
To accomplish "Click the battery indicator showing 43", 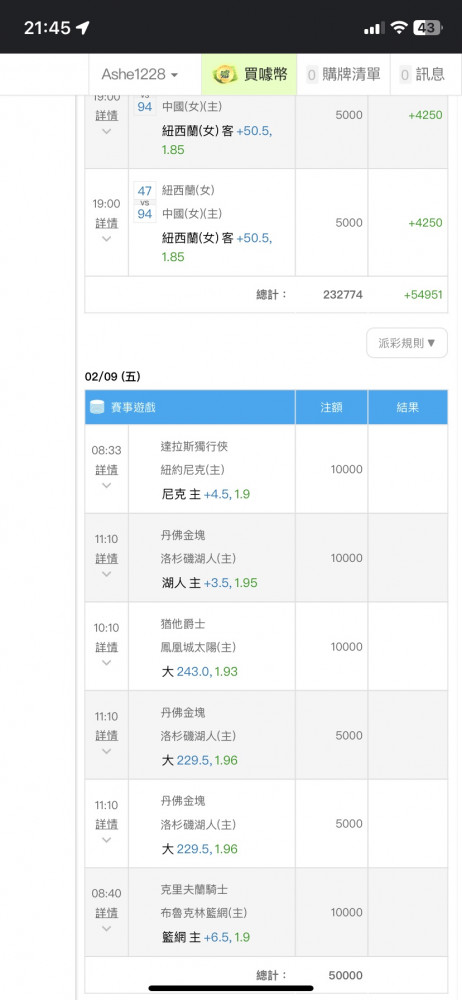I will (427, 27).
